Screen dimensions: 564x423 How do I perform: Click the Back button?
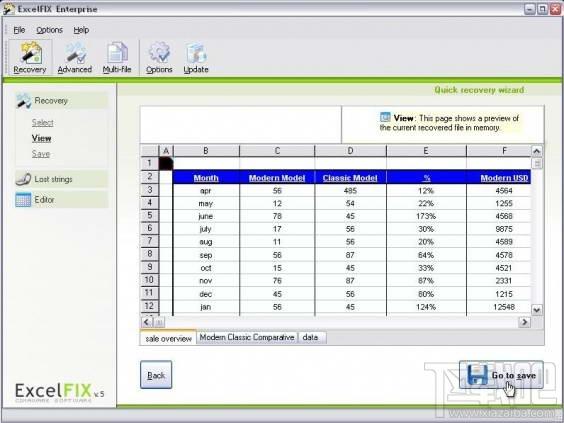156,375
